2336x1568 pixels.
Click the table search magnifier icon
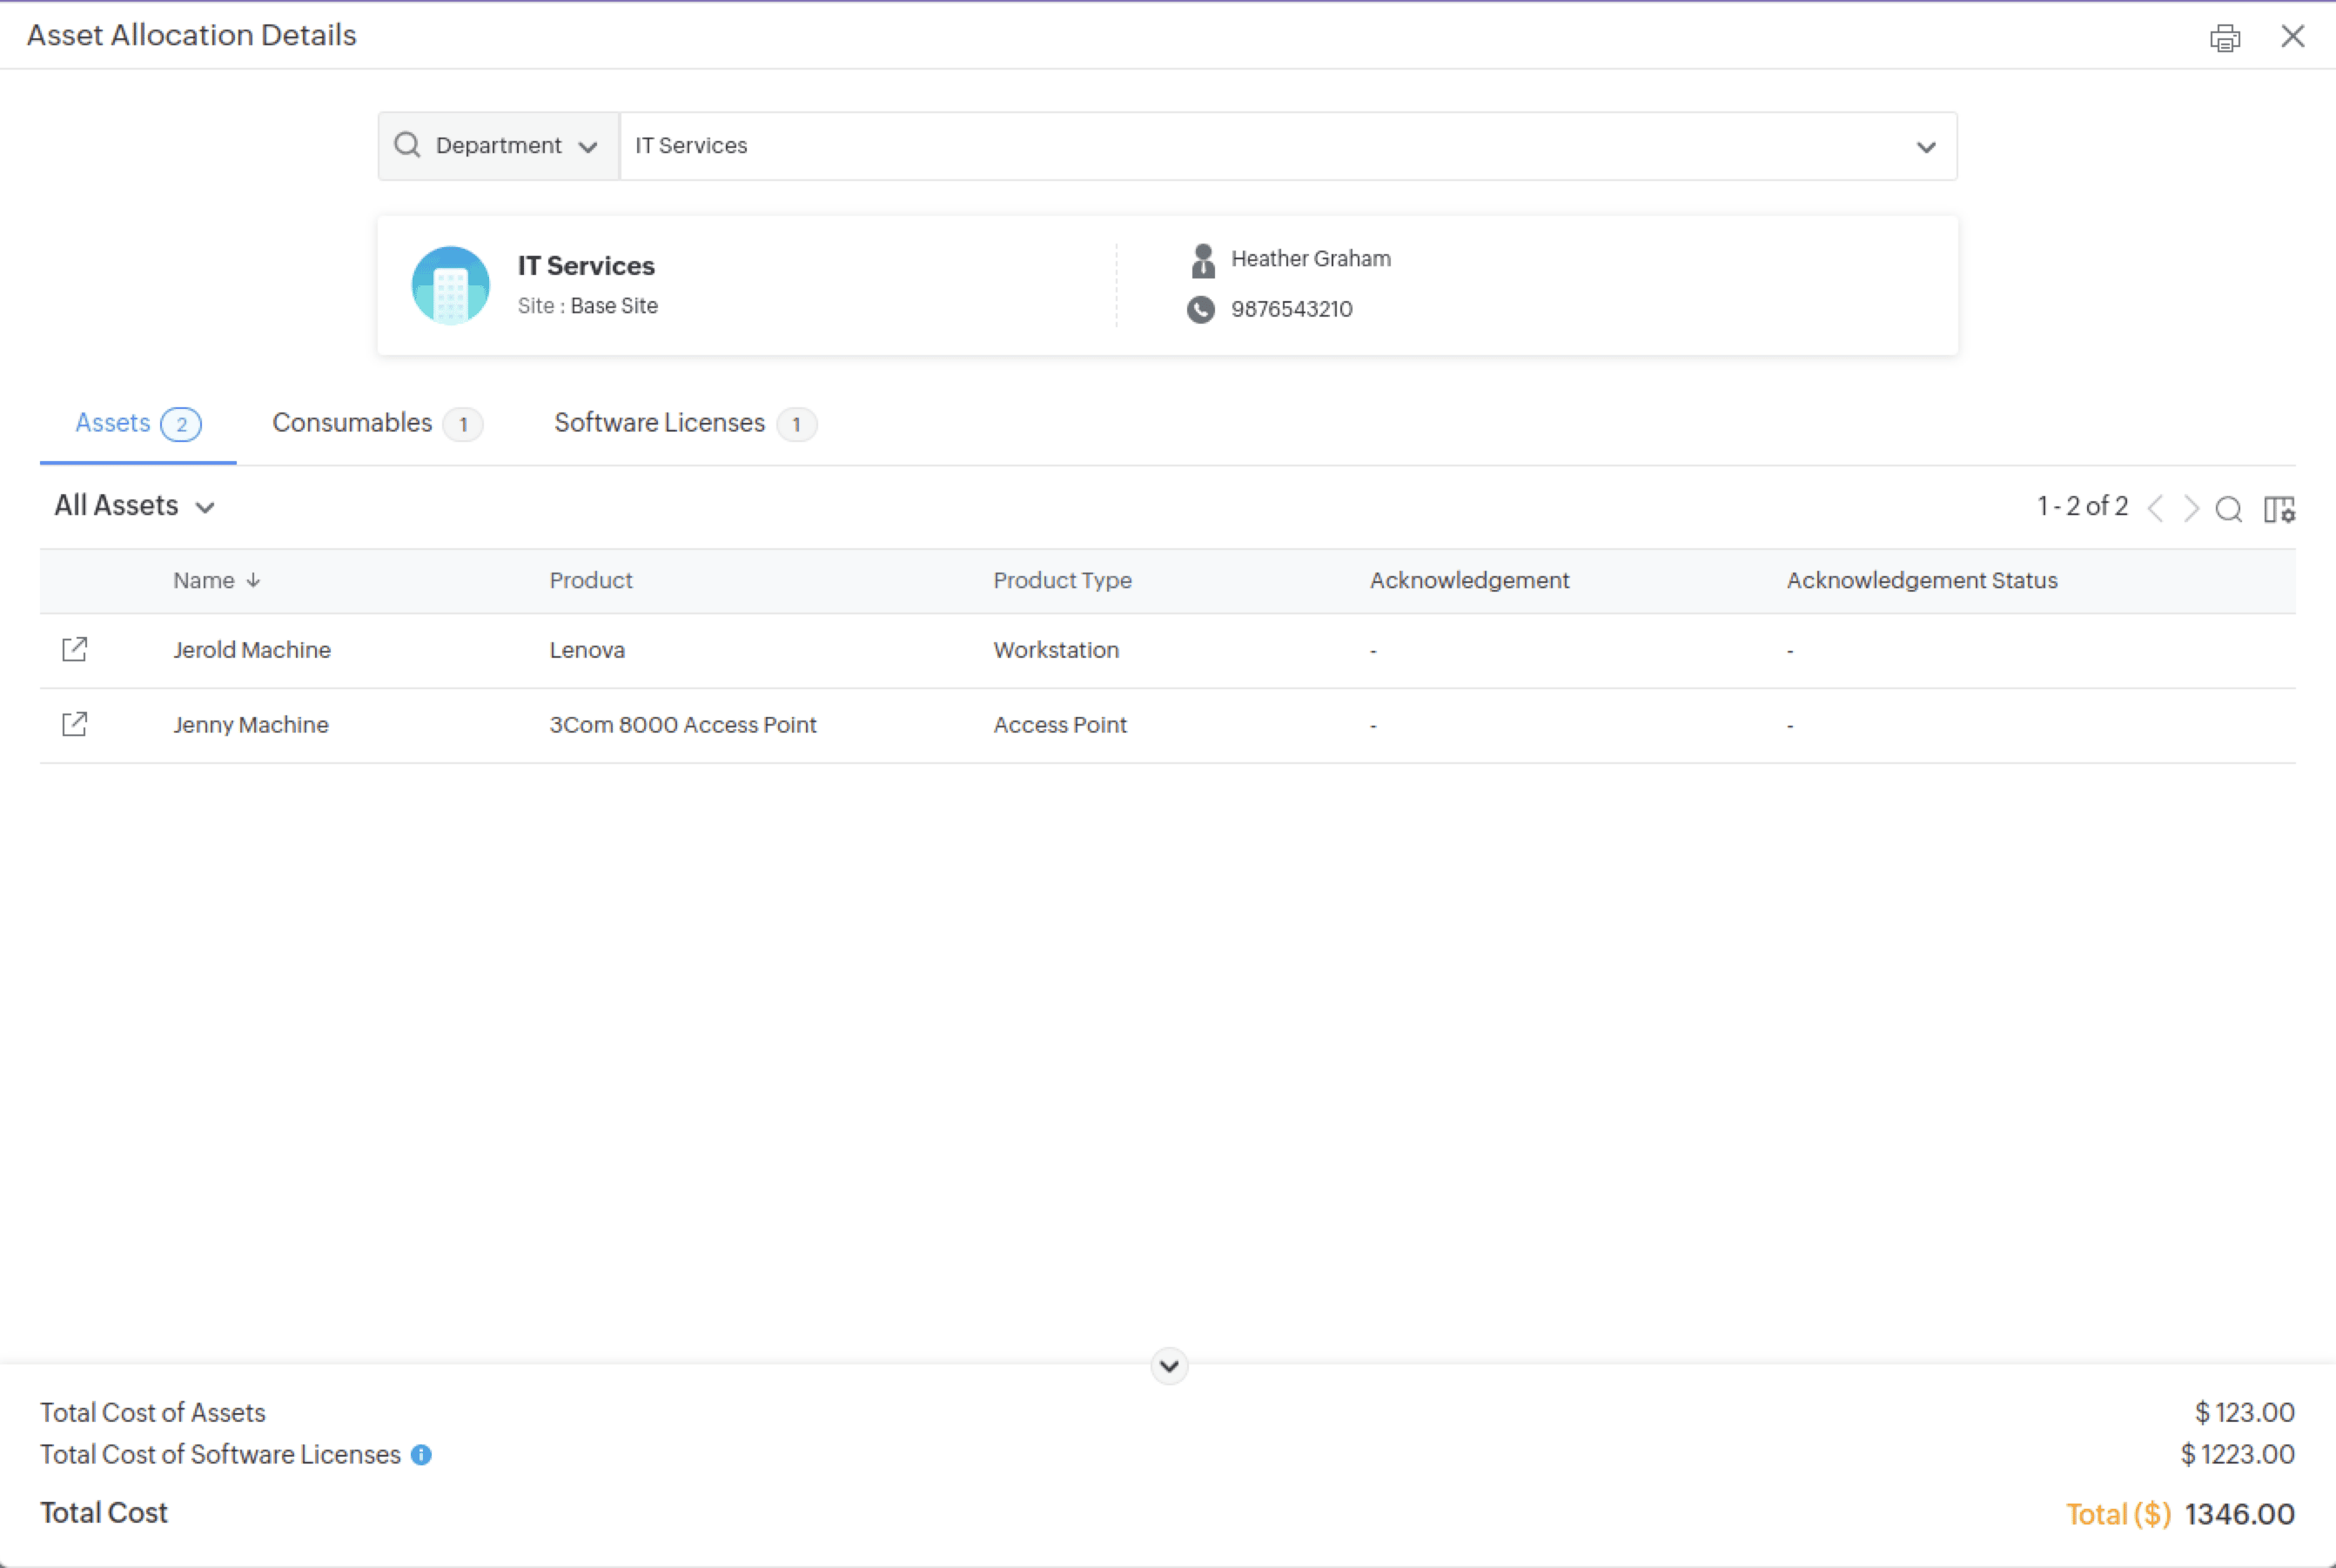click(x=2228, y=509)
